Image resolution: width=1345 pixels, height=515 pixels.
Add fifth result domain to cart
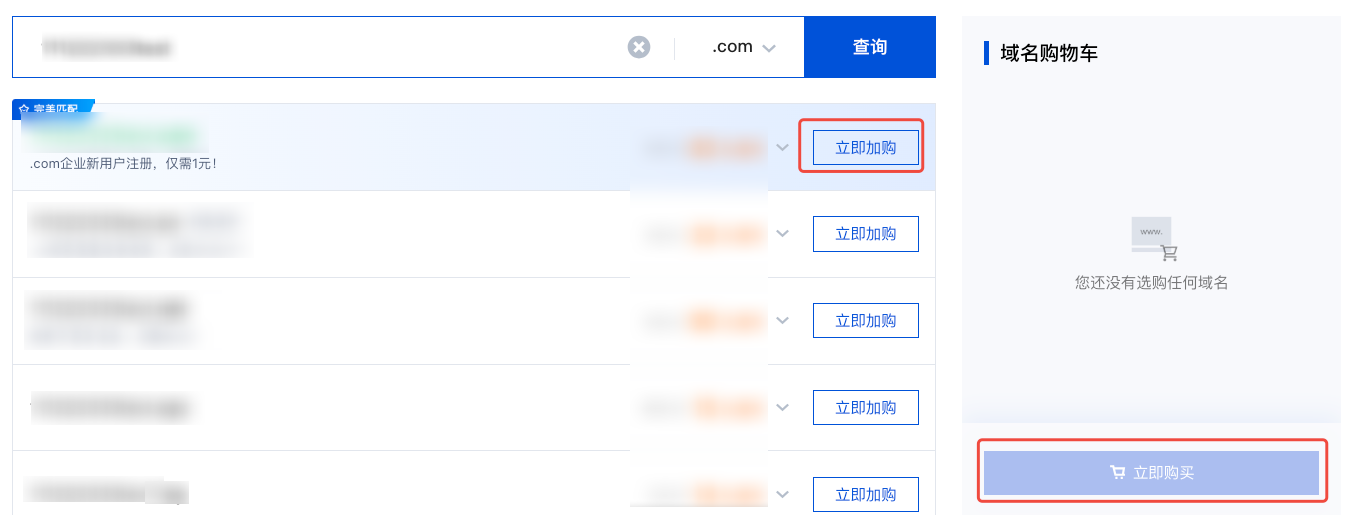tap(865, 494)
